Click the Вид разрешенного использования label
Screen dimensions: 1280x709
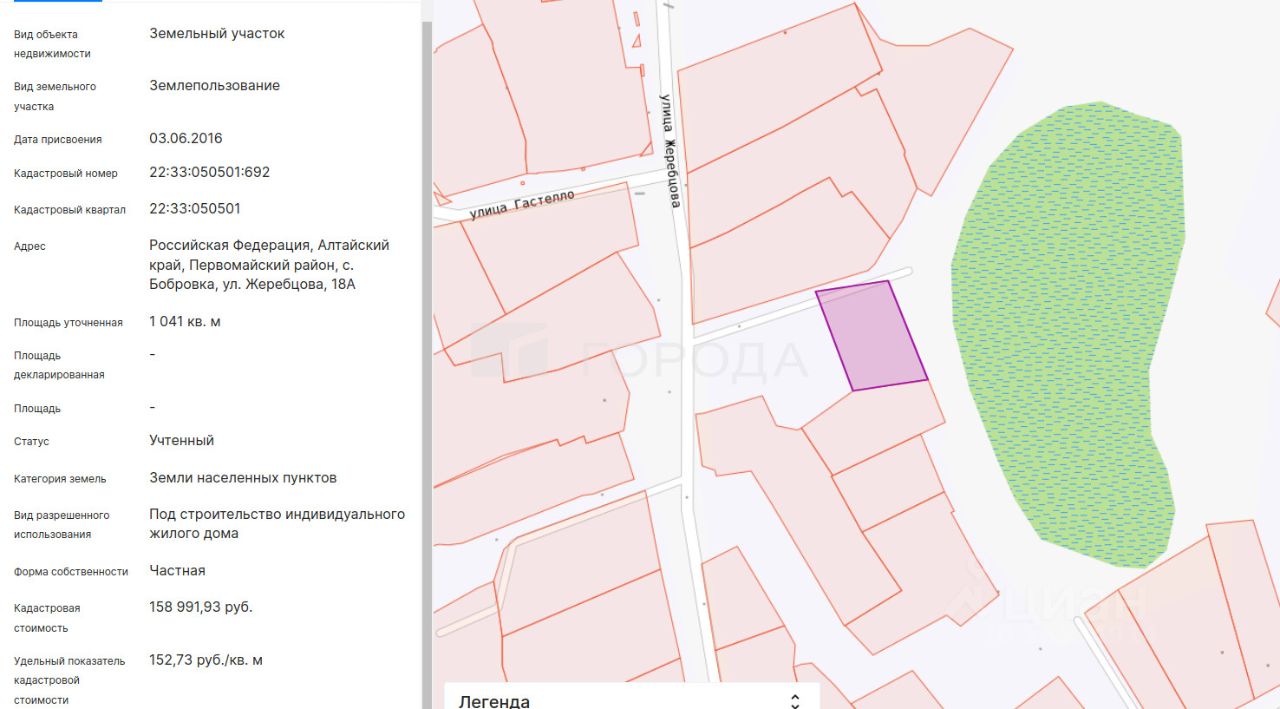[62, 525]
